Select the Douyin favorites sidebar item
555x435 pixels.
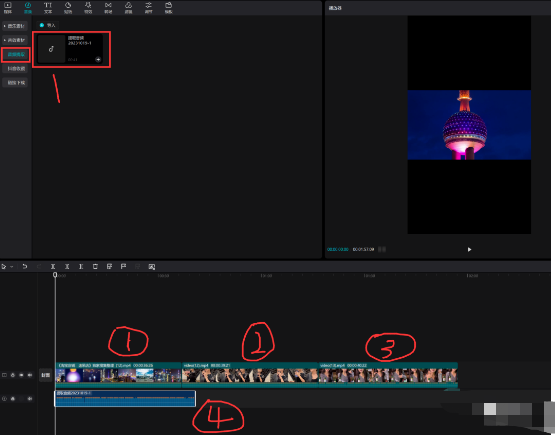point(15,68)
